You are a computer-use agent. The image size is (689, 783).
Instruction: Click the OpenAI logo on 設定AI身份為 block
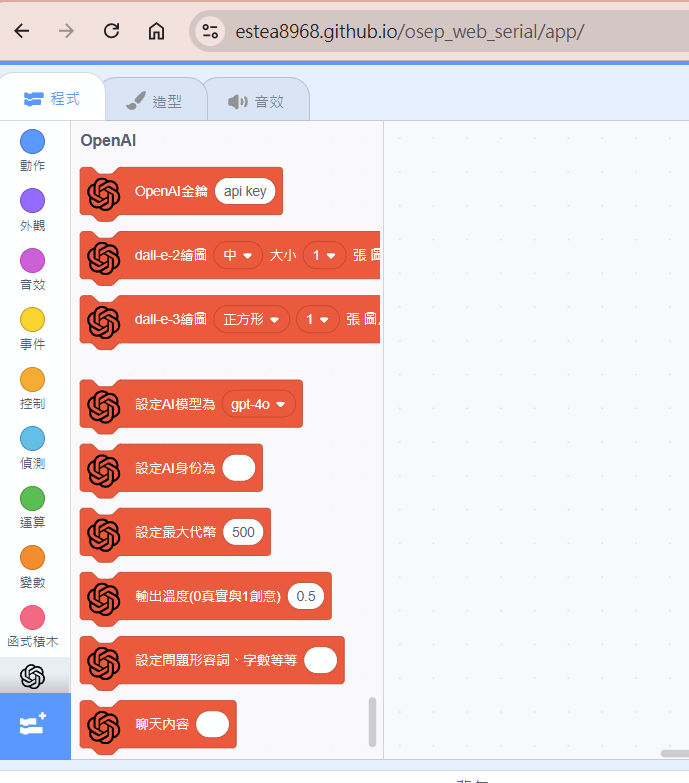[104, 471]
